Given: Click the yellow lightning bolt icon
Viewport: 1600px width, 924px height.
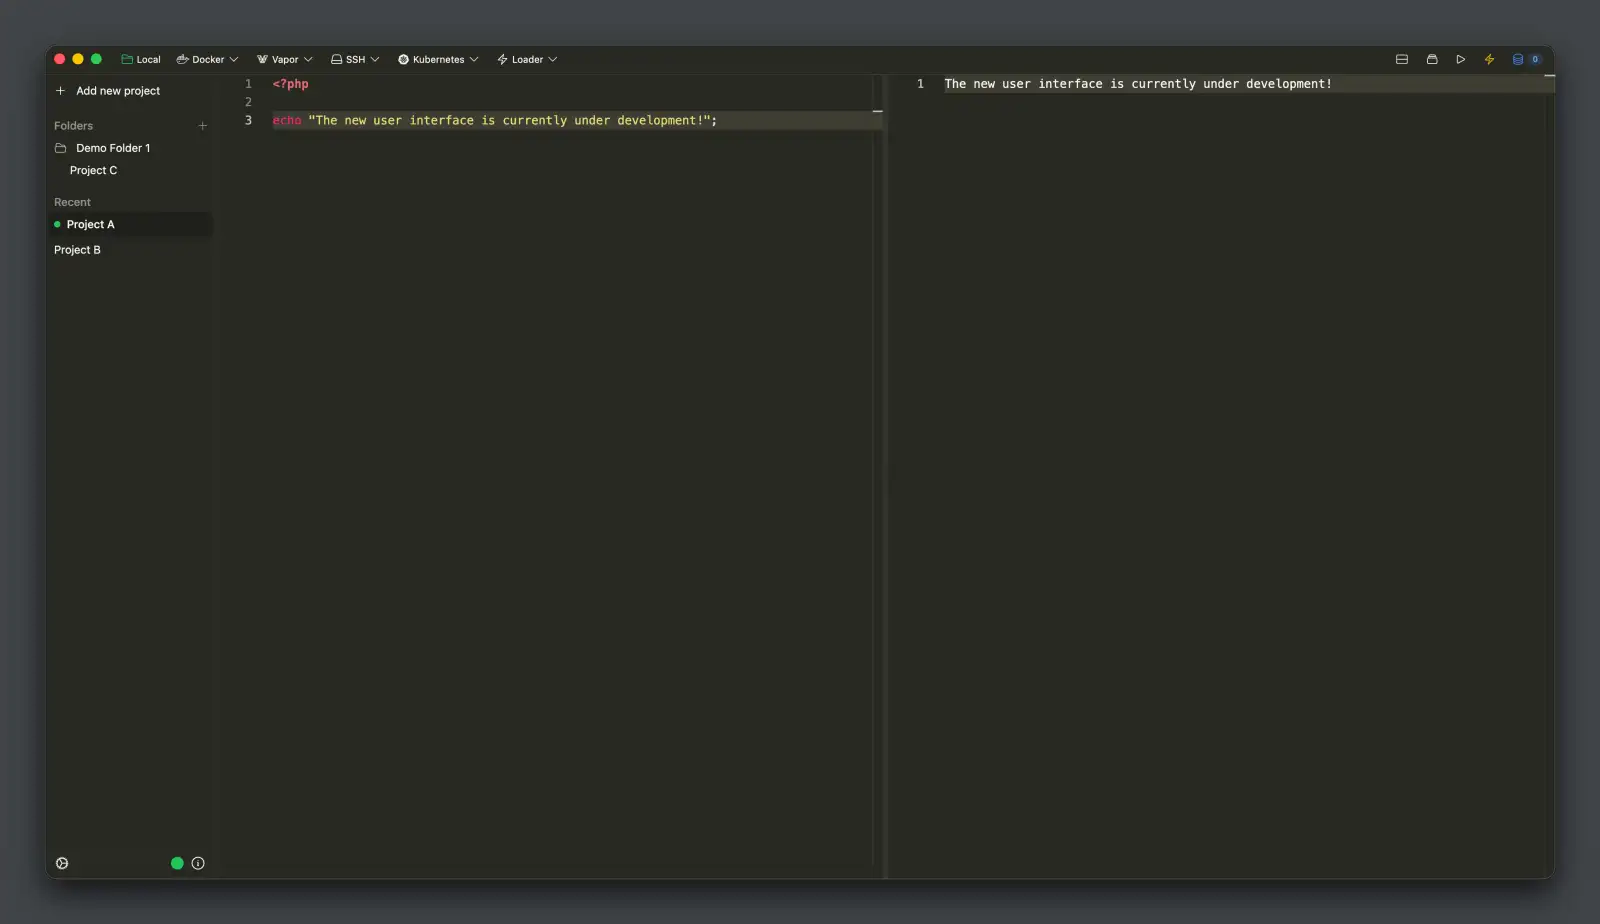Looking at the screenshot, I should click(1489, 59).
